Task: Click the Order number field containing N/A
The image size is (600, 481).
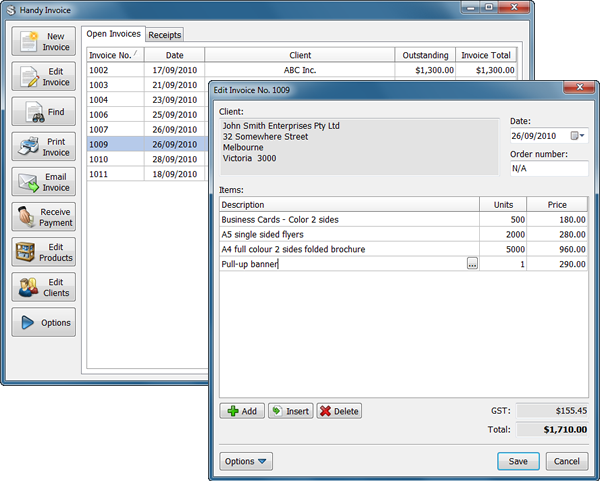Action: coord(549,168)
